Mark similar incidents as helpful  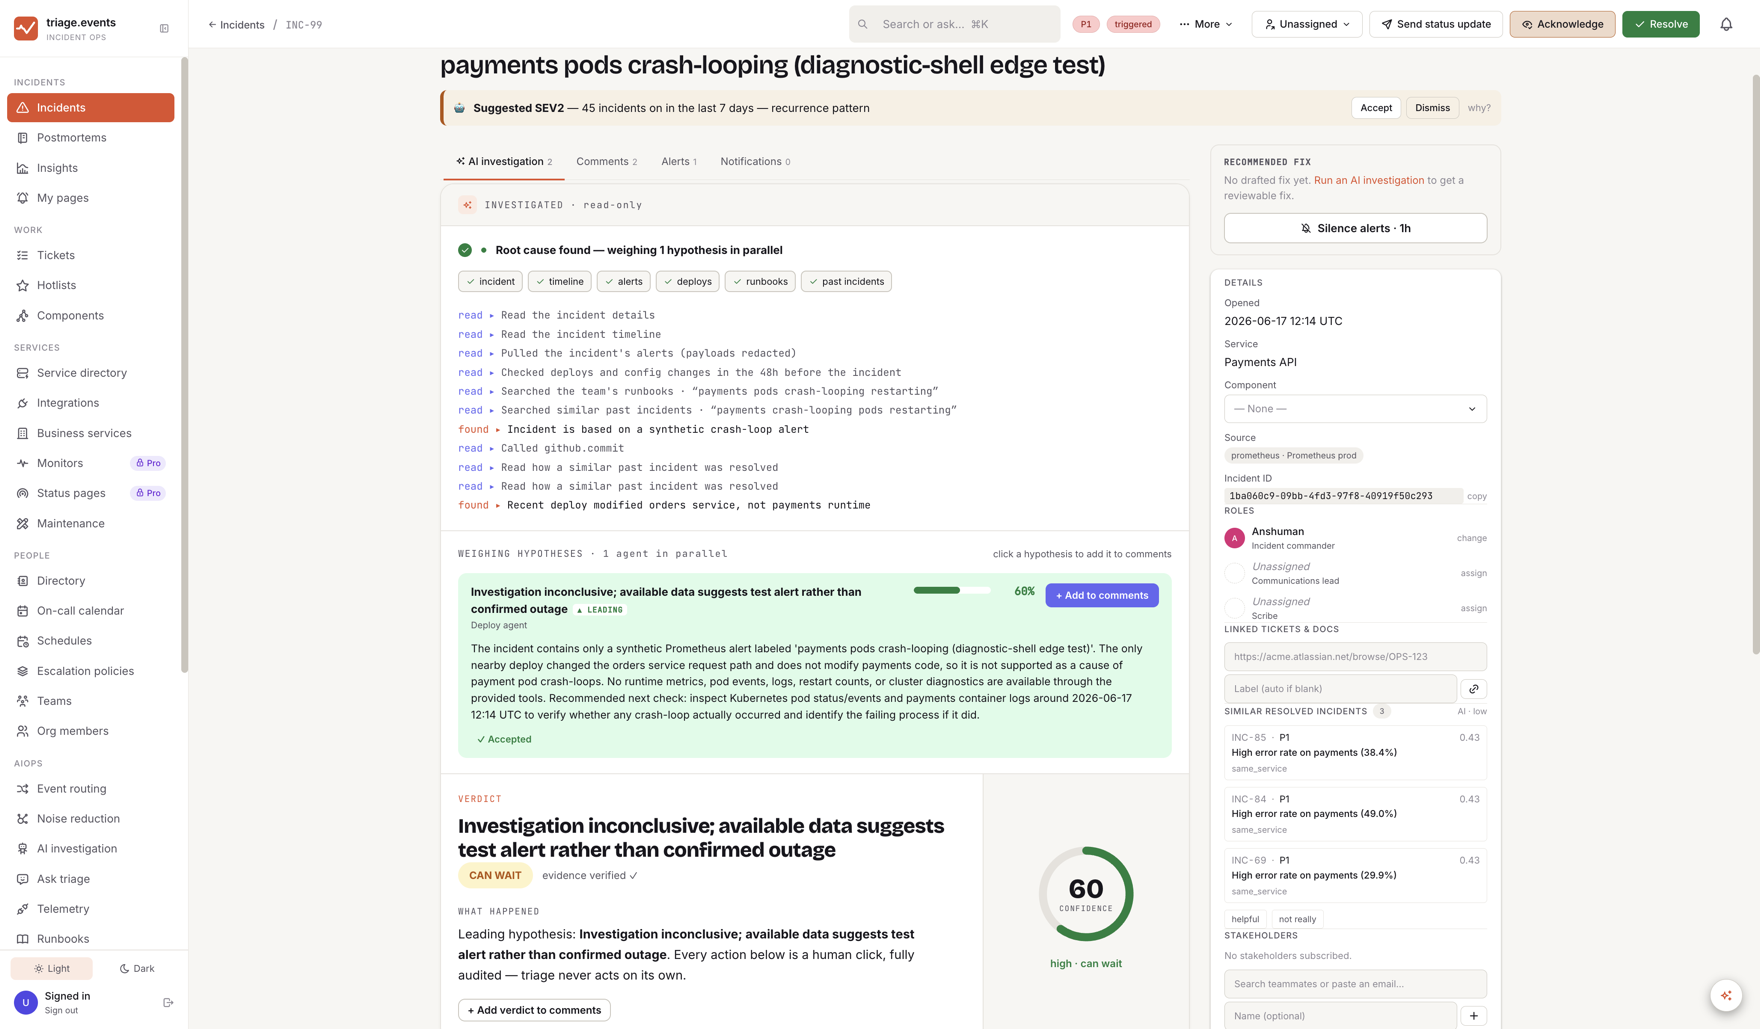1245,919
